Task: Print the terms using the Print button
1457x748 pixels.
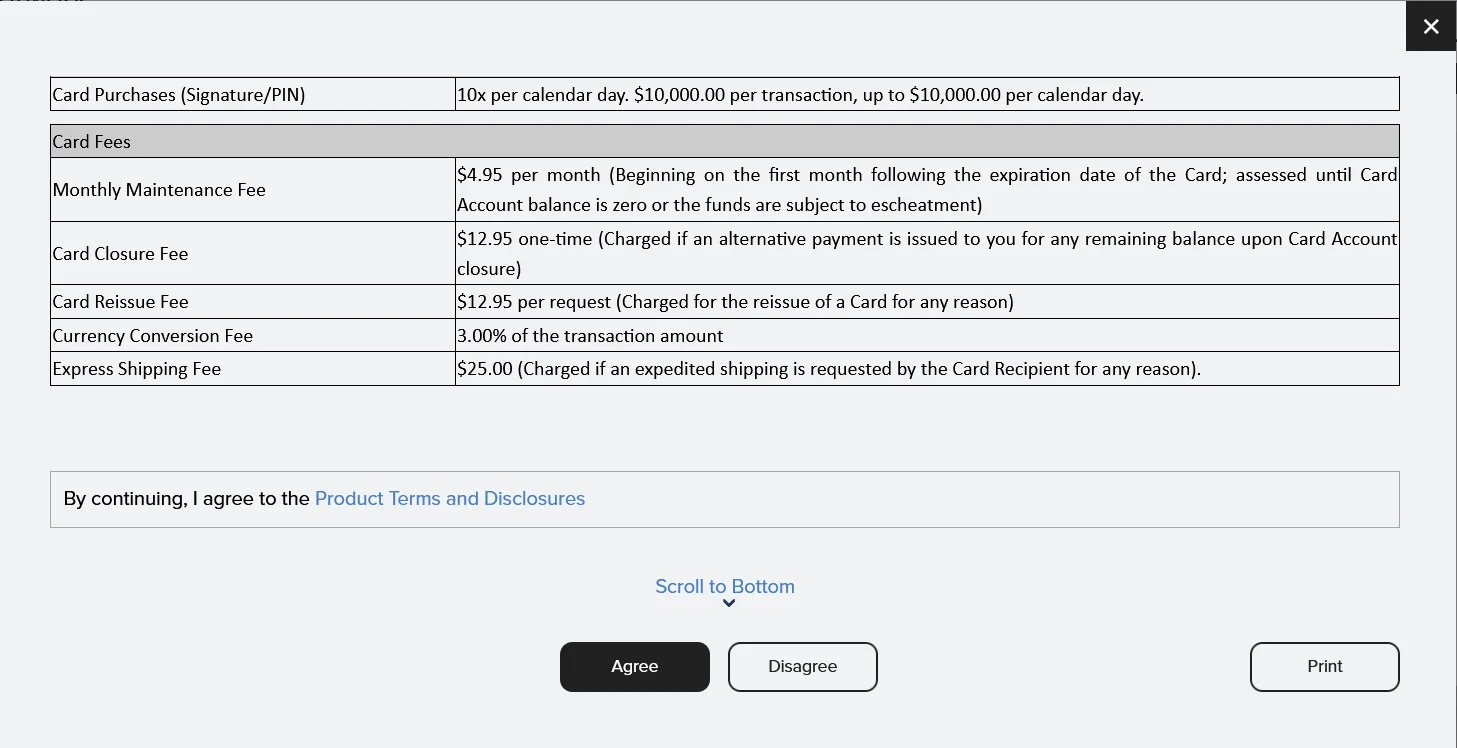Action: 1324,666
